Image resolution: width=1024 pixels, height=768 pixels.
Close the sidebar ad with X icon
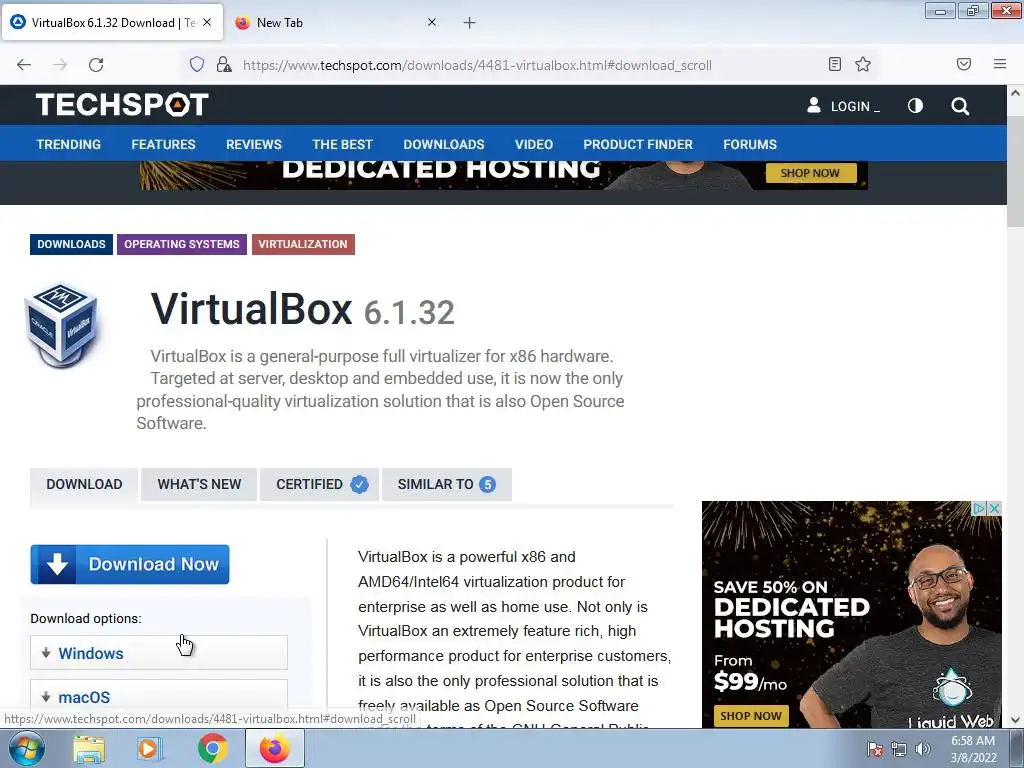[994, 508]
